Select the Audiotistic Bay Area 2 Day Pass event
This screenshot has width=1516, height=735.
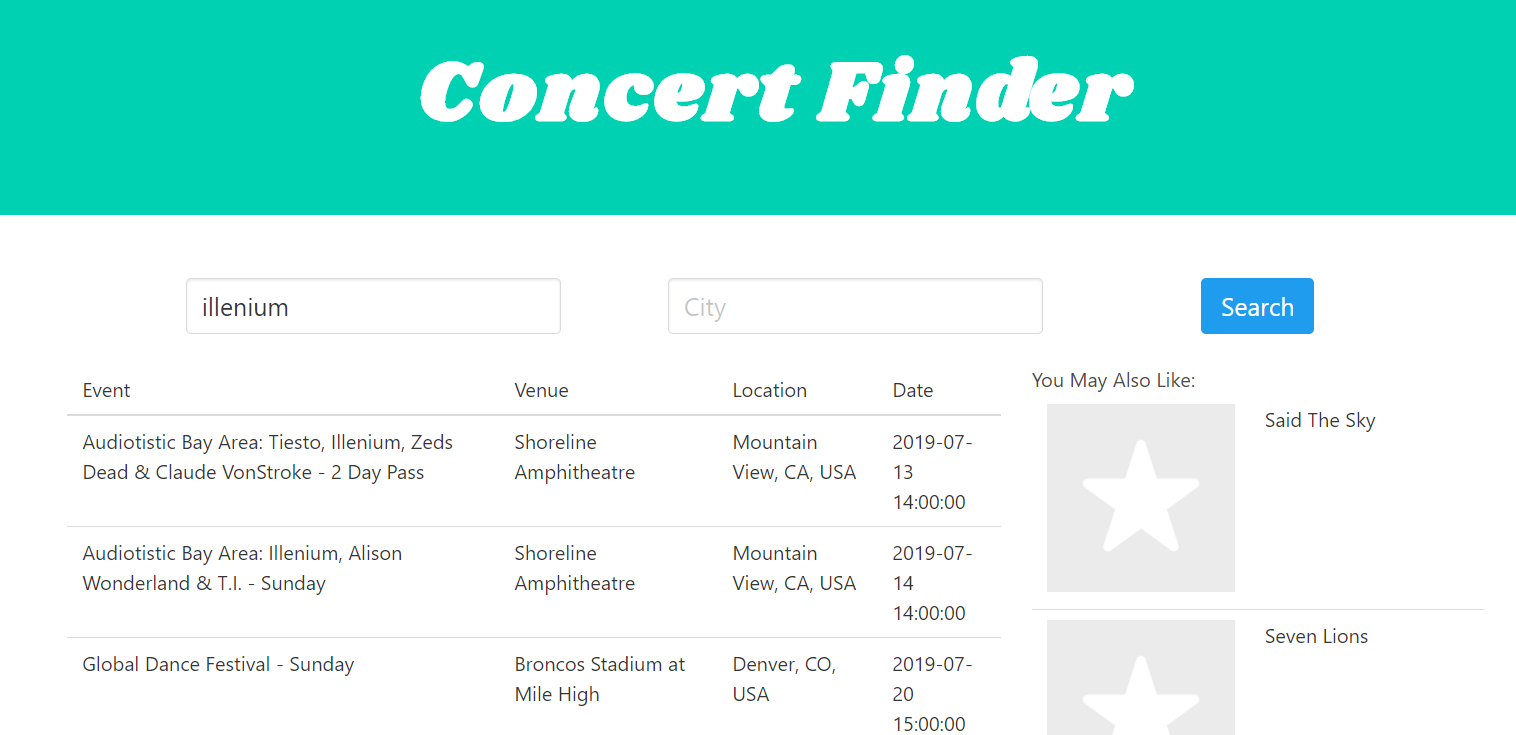[268, 457]
